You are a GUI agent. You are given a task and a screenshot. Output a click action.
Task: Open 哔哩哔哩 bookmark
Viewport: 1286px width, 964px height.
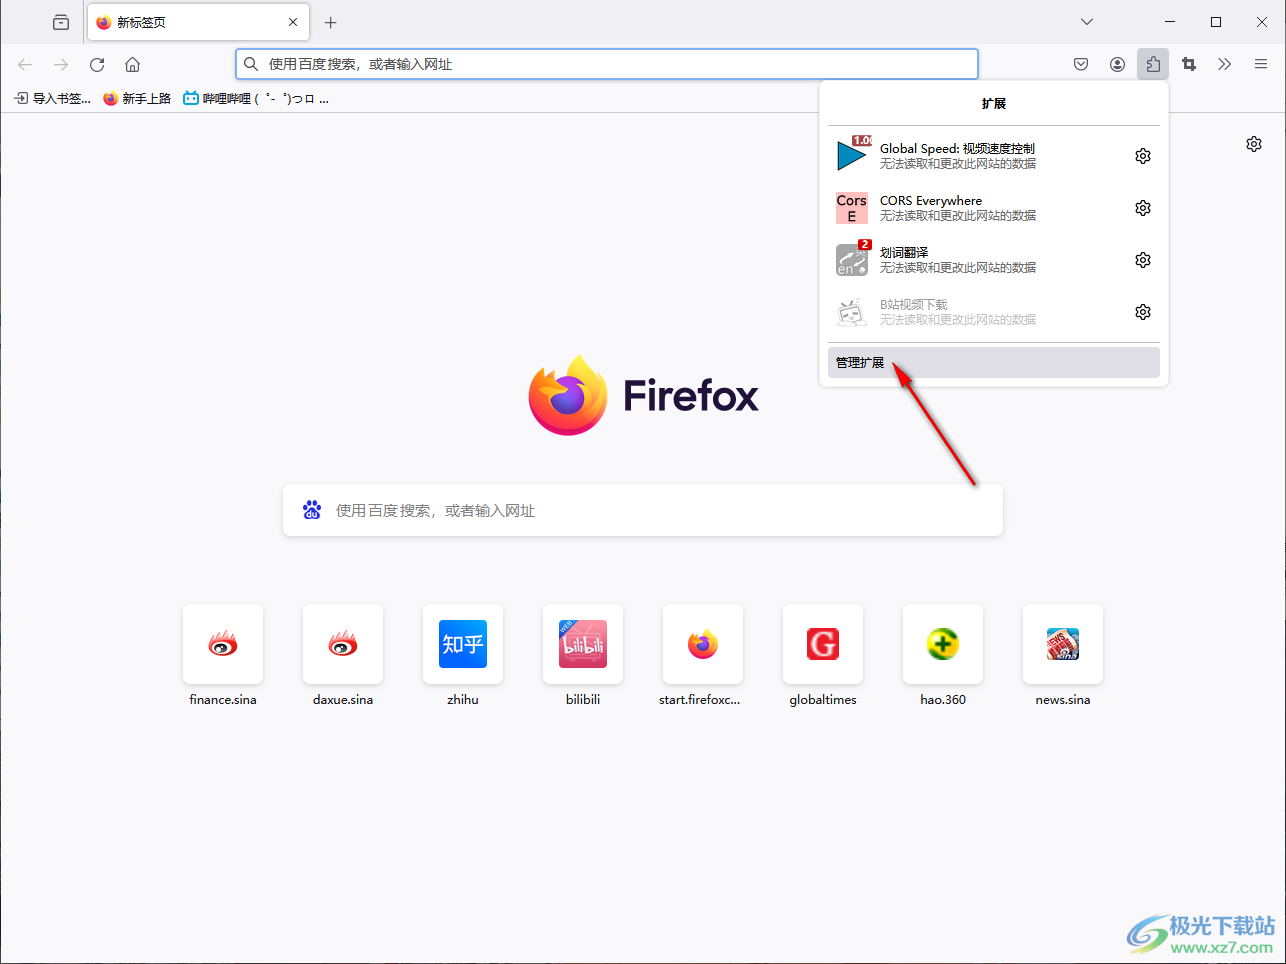pos(256,98)
